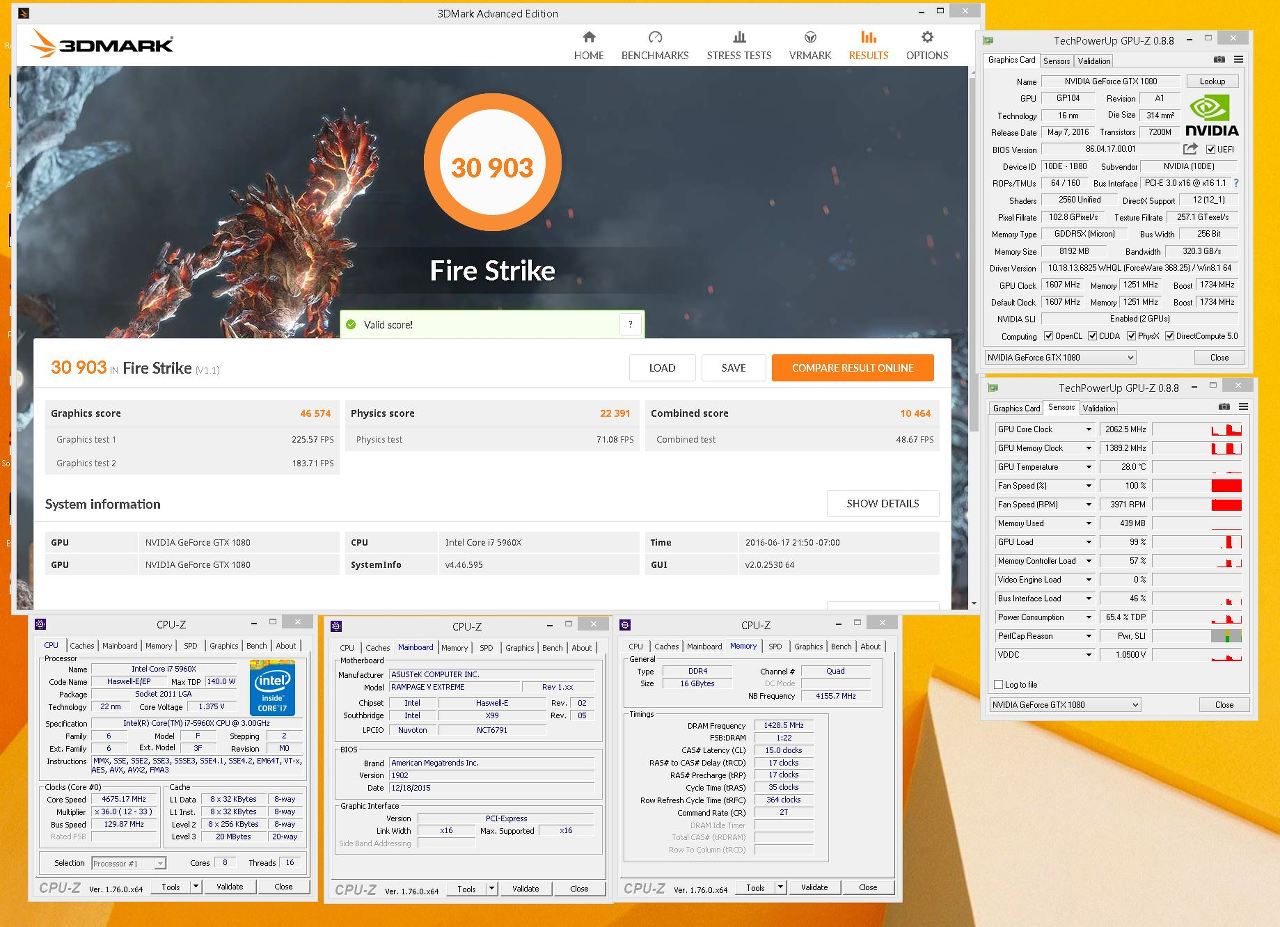Expand the Memory Used sensor dropdown
1280x927 pixels.
(x=1089, y=523)
